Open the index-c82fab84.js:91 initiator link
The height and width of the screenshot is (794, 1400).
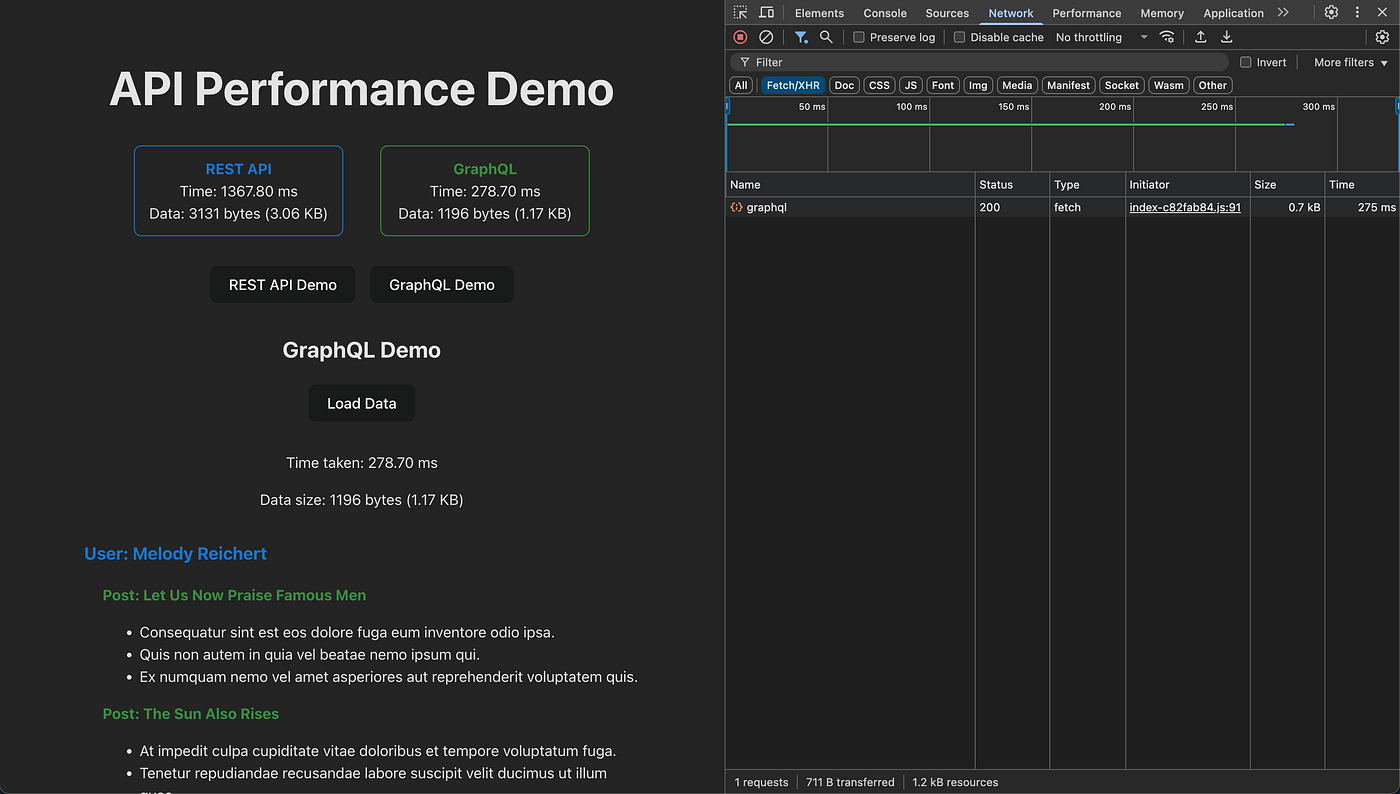click(x=1185, y=207)
